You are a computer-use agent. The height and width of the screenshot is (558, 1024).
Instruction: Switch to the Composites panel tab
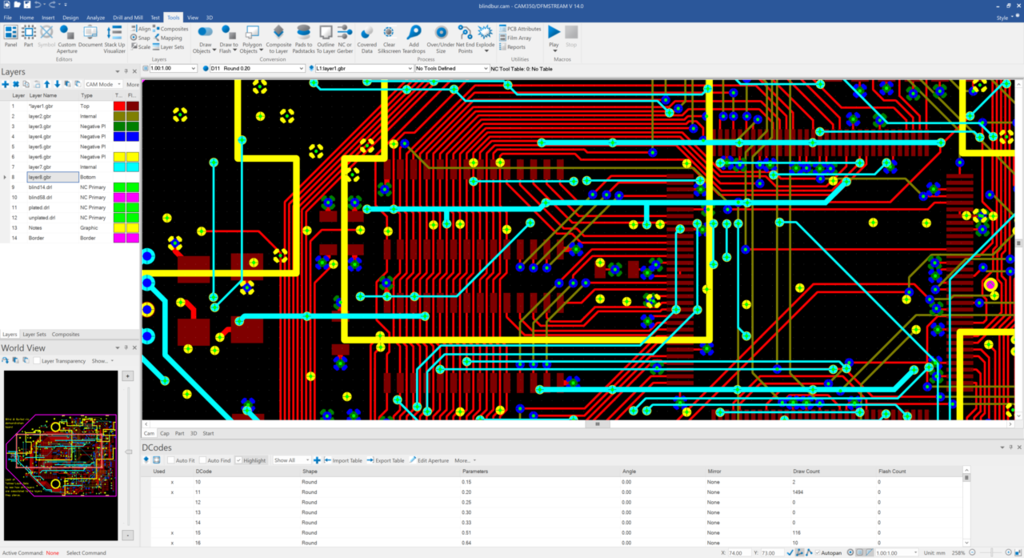(65, 335)
